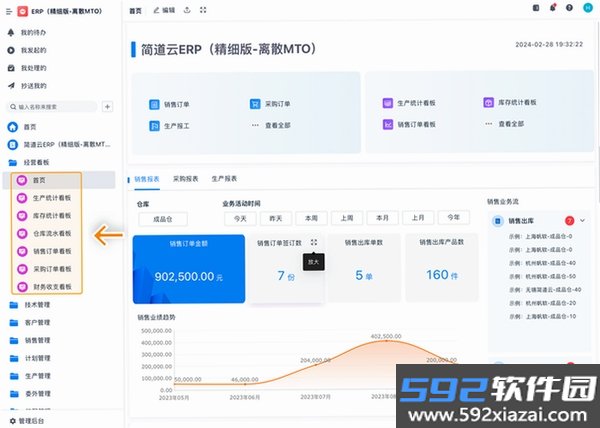Select the 今年 time filter
Viewport: 600px width, 428px height.
(x=454, y=217)
